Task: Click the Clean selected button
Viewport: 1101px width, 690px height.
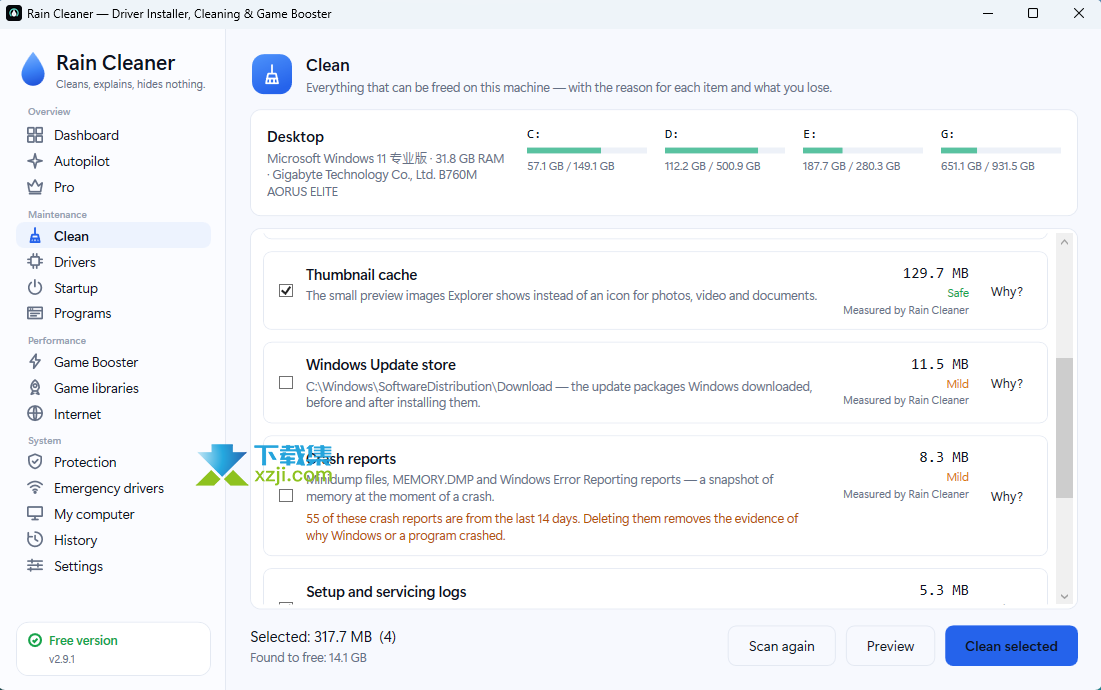Action: click(1011, 646)
